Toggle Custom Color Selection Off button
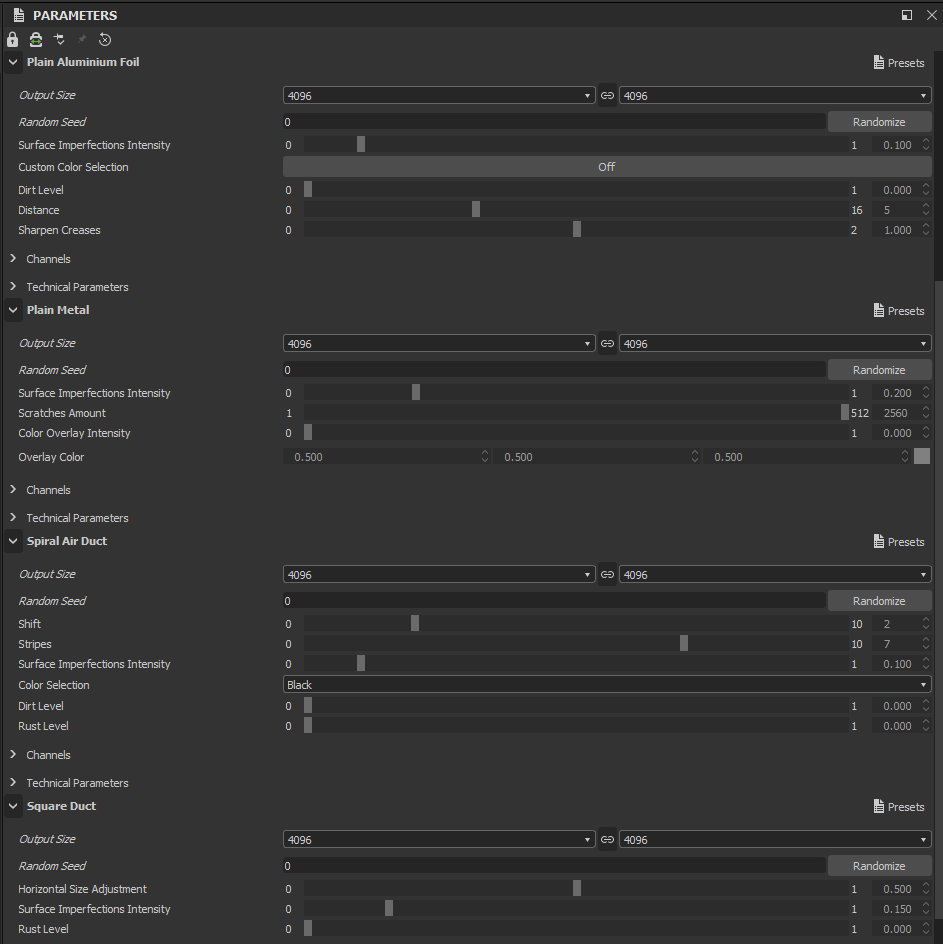This screenshot has width=943, height=944. tap(607, 167)
